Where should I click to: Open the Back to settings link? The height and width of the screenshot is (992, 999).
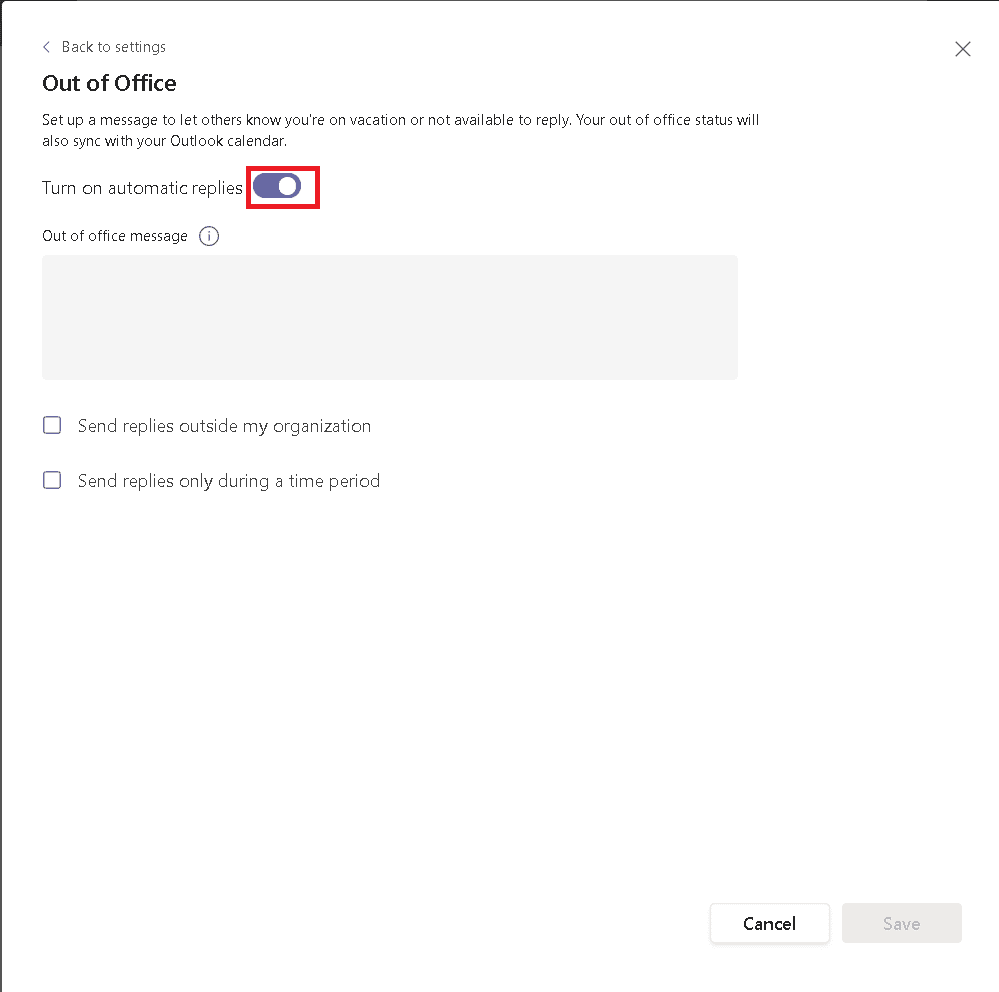(113, 47)
